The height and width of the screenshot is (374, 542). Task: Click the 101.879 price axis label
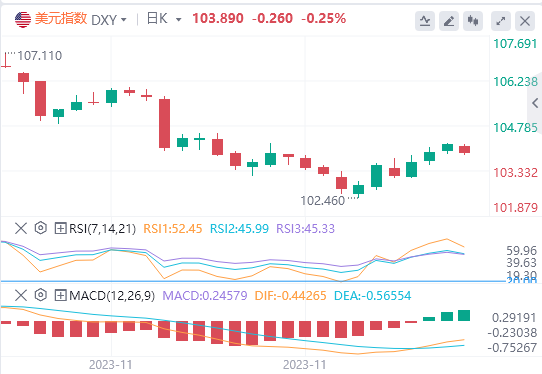pyautogui.click(x=515, y=208)
